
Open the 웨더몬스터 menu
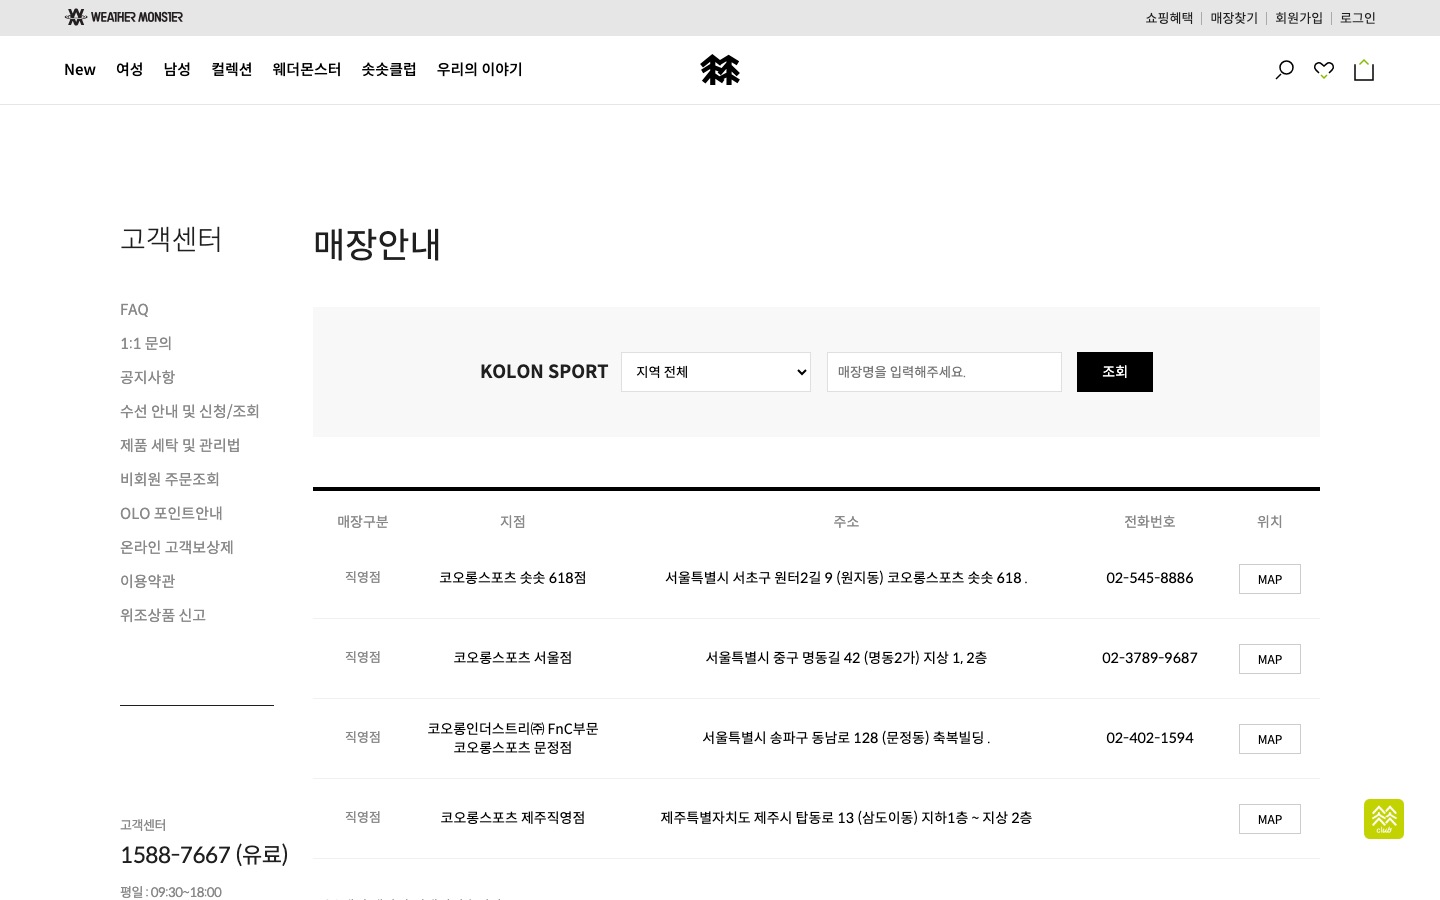307,69
